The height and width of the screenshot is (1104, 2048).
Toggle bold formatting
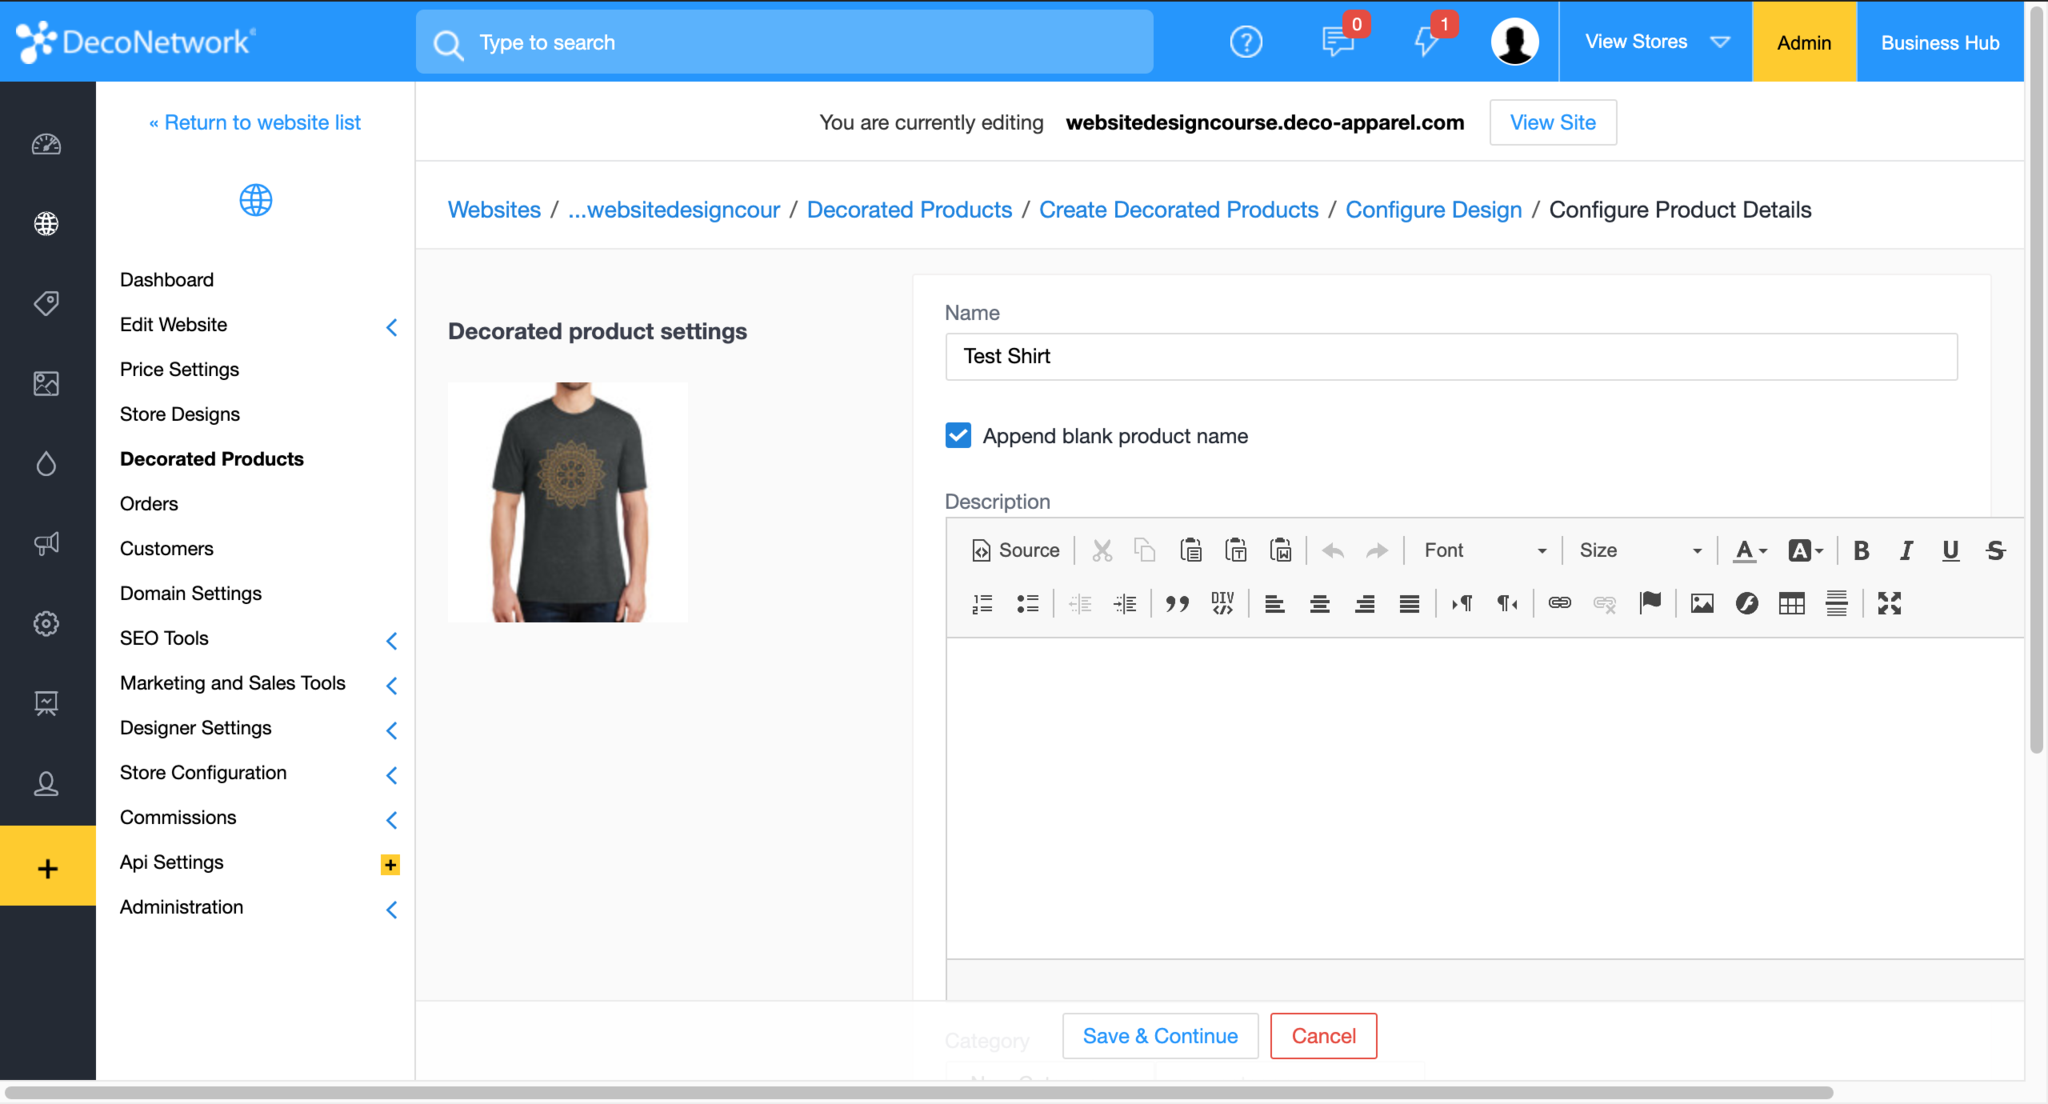[x=1861, y=550]
